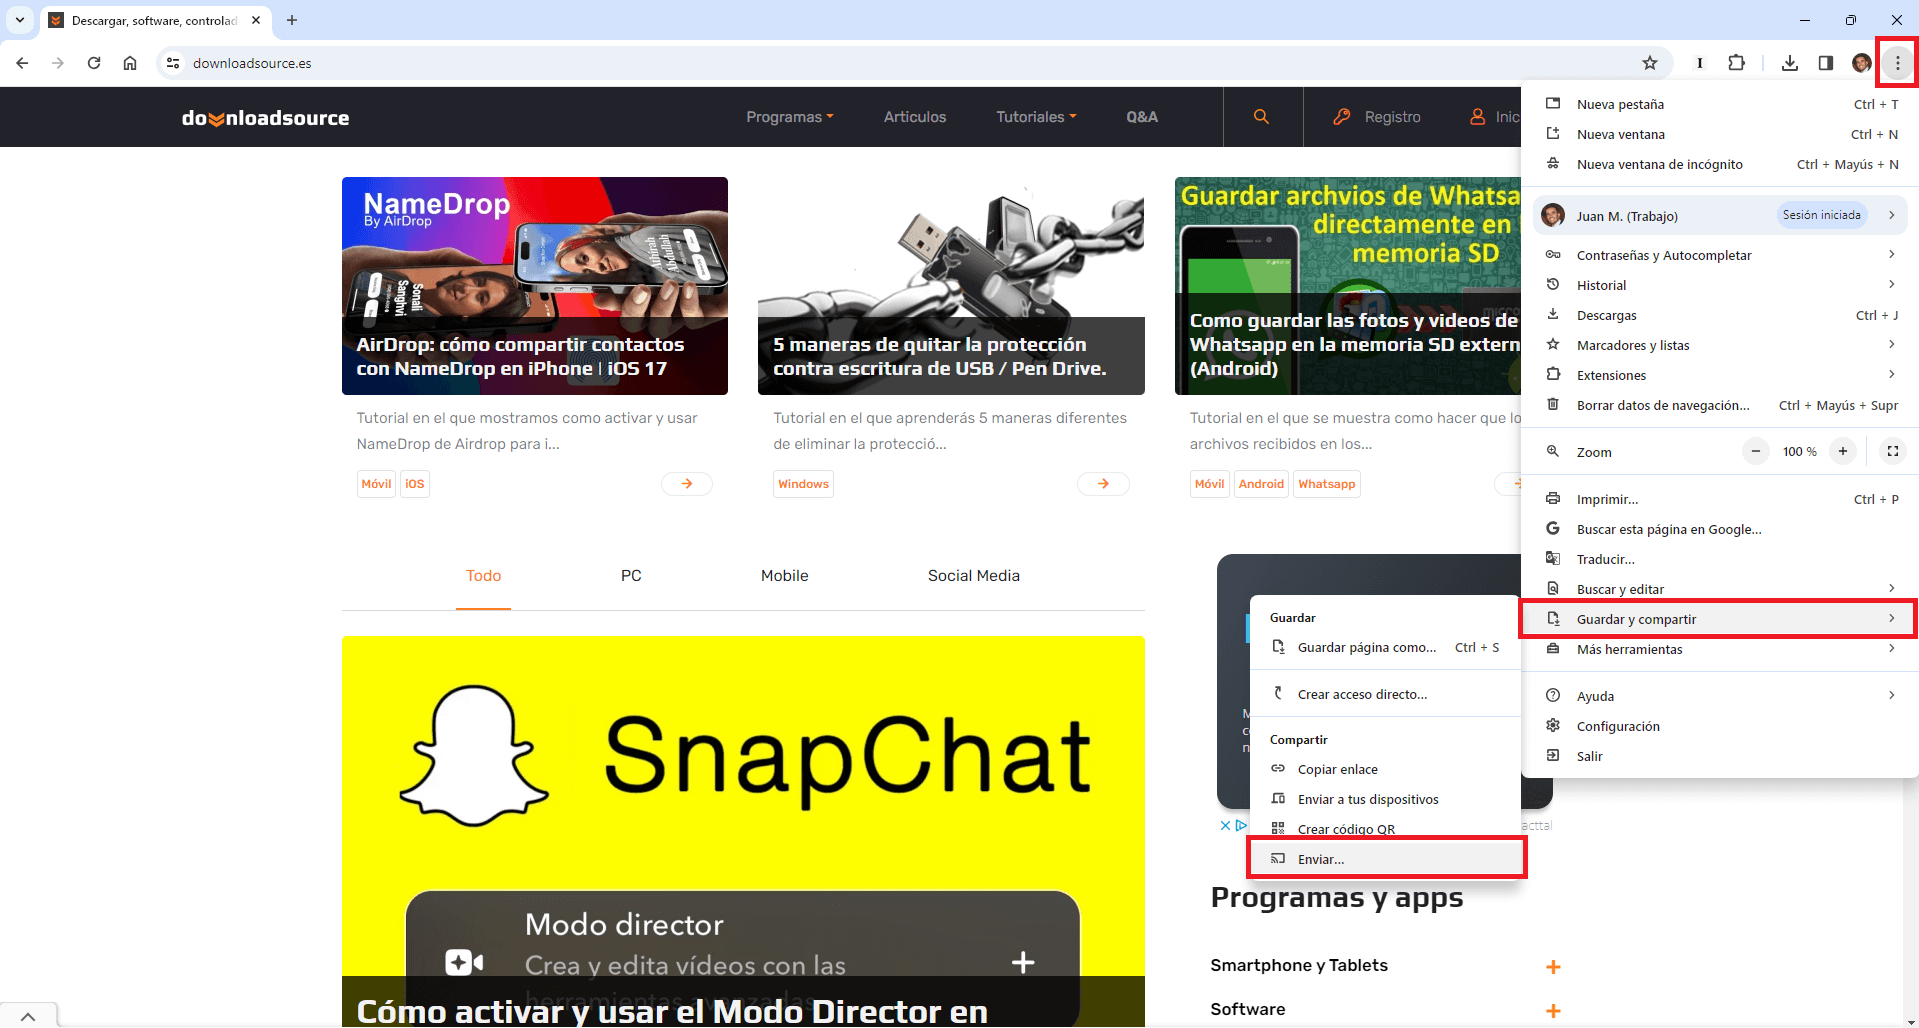
Task: Expand Ayuda submenu
Action: (x=1720, y=696)
